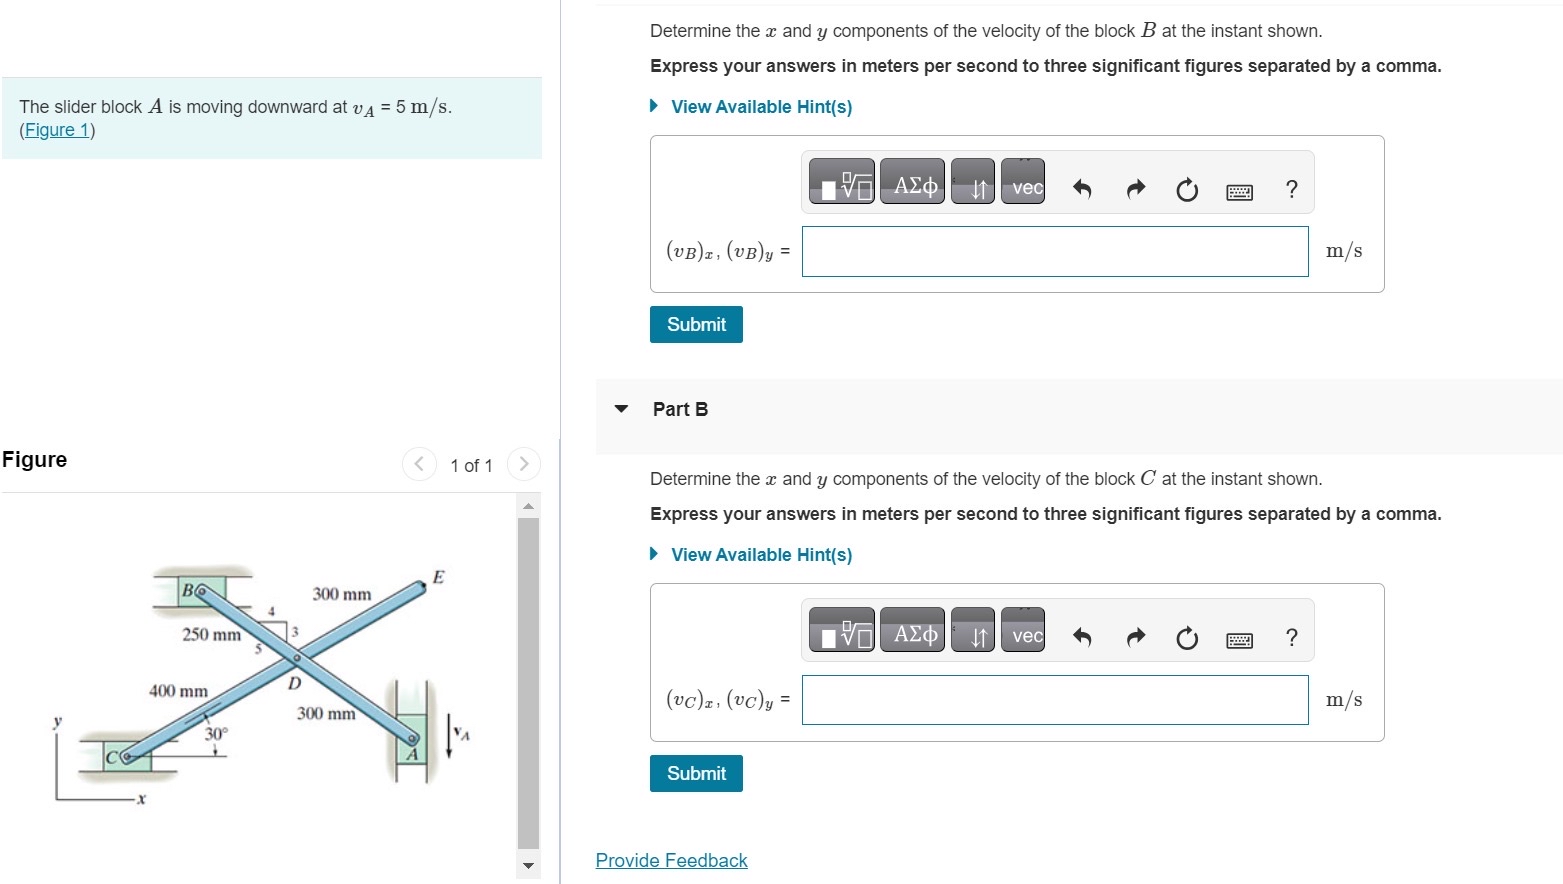Submit the Part A answer
The width and height of the screenshot is (1563, 884).
(x=695, y=324)
